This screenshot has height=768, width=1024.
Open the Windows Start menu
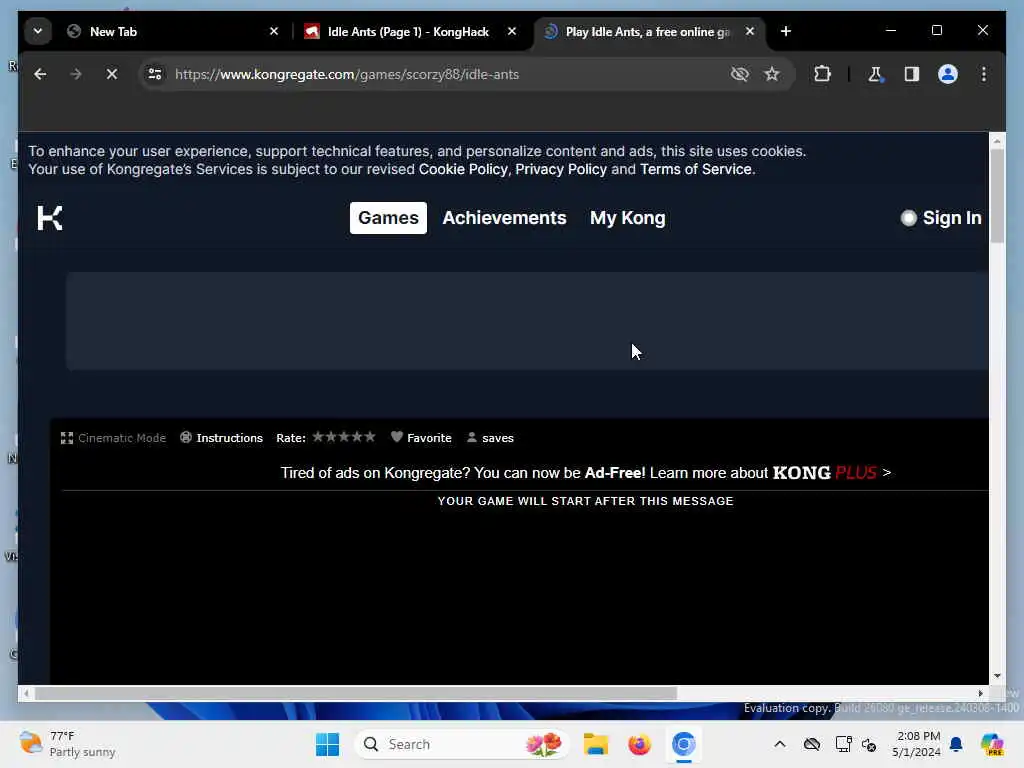(x=327, y=744)
